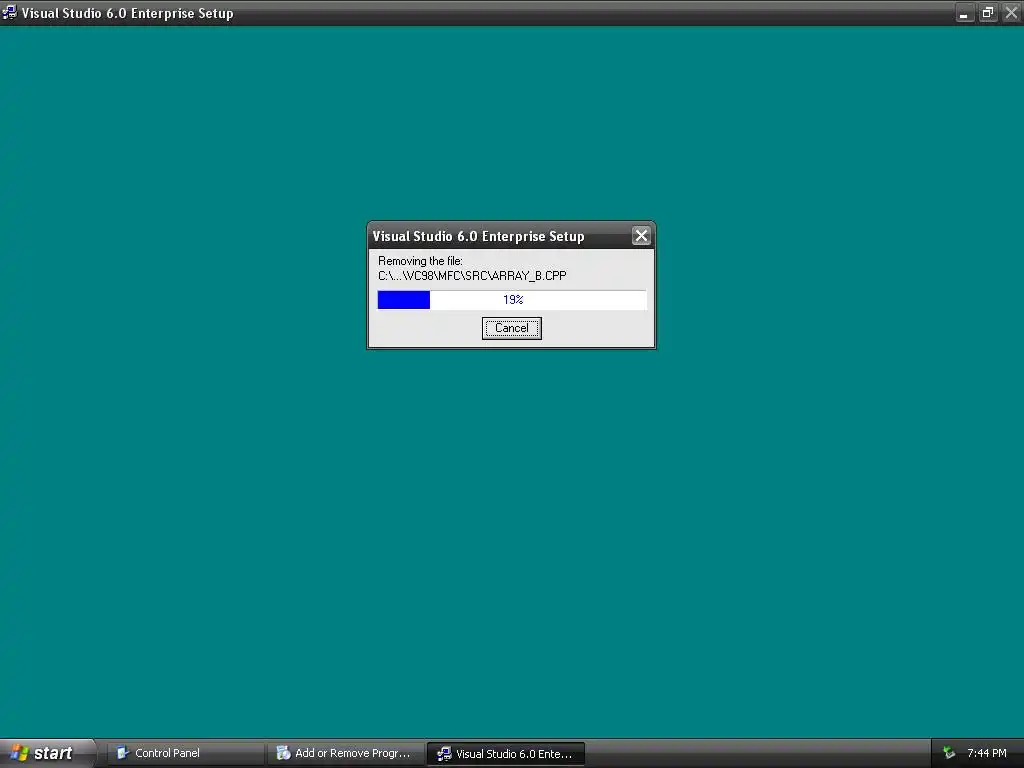Select Visual Studio 6.0 taskbar button
The height and width of the screenshot is (768, 1024).
pos(505,754)
